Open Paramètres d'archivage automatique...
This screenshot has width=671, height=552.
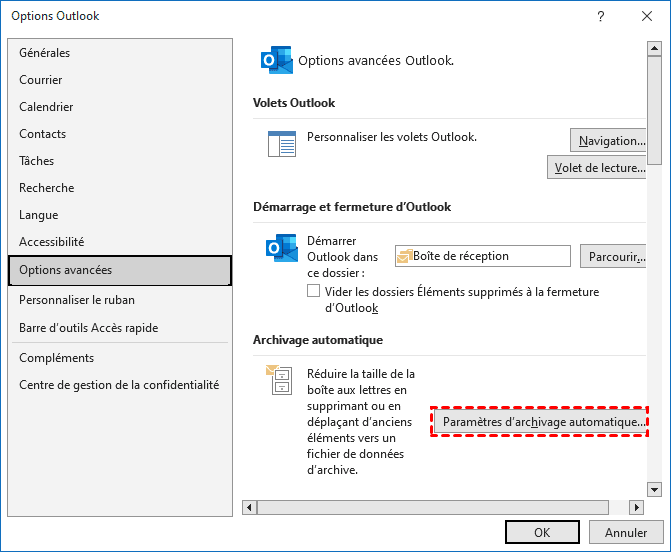[x=540, y=422]
